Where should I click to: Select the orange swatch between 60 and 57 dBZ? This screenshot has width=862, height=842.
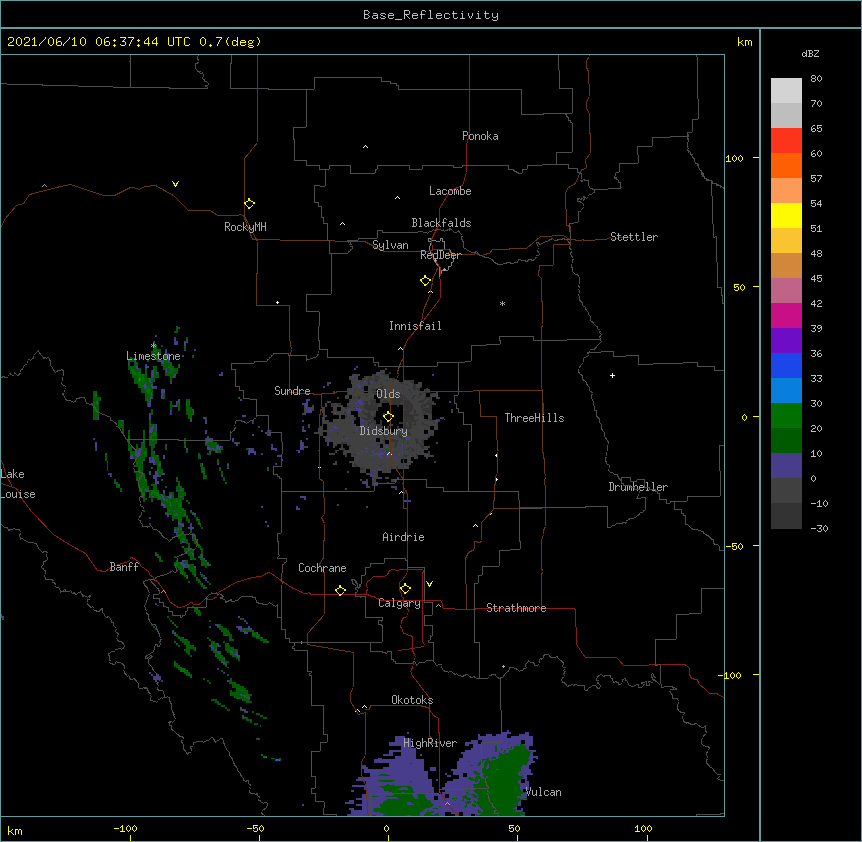[786, 165]
